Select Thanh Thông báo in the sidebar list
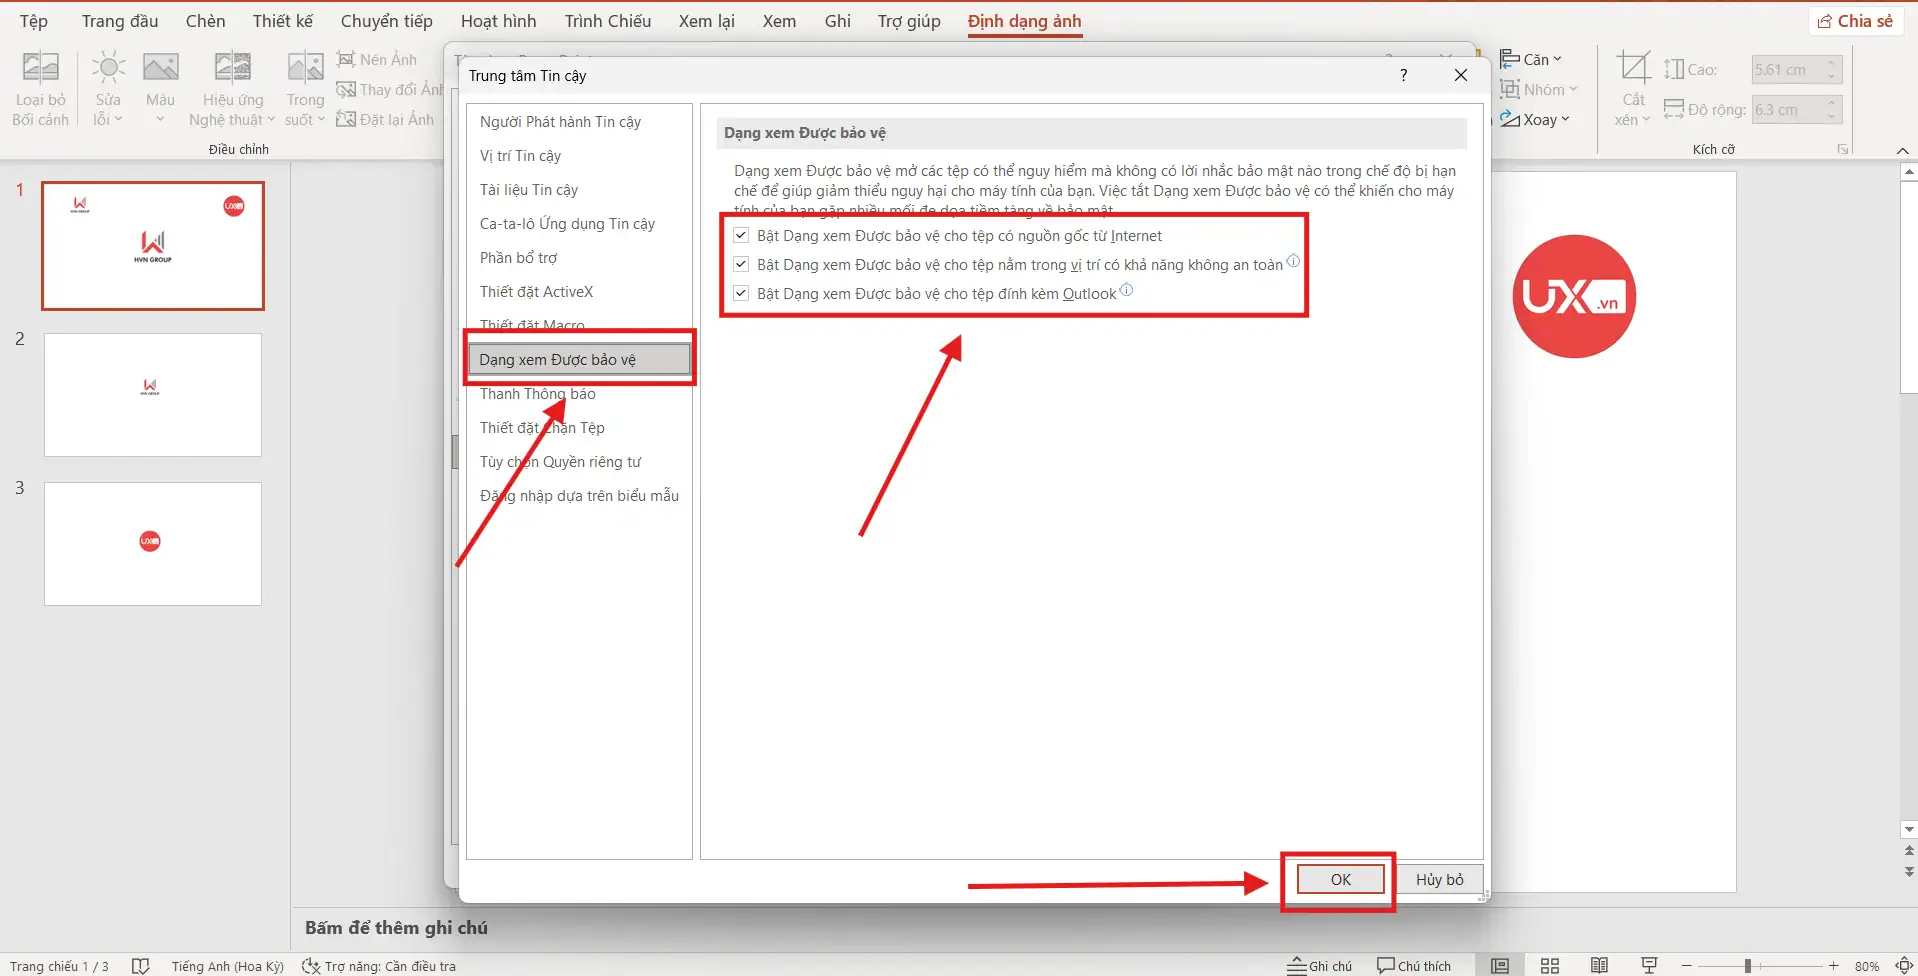1918x976 pixels. (x=538, y=393)
